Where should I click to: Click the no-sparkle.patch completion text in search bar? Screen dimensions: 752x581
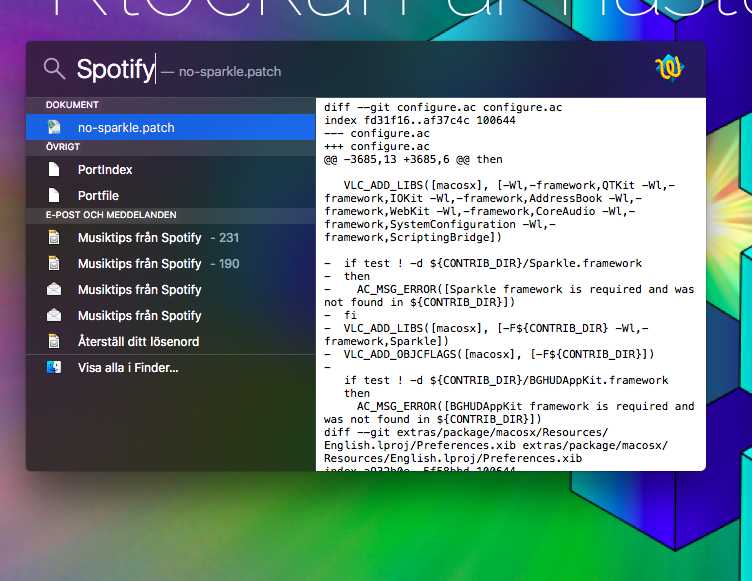pyautogui.click(x=230, y=72)
